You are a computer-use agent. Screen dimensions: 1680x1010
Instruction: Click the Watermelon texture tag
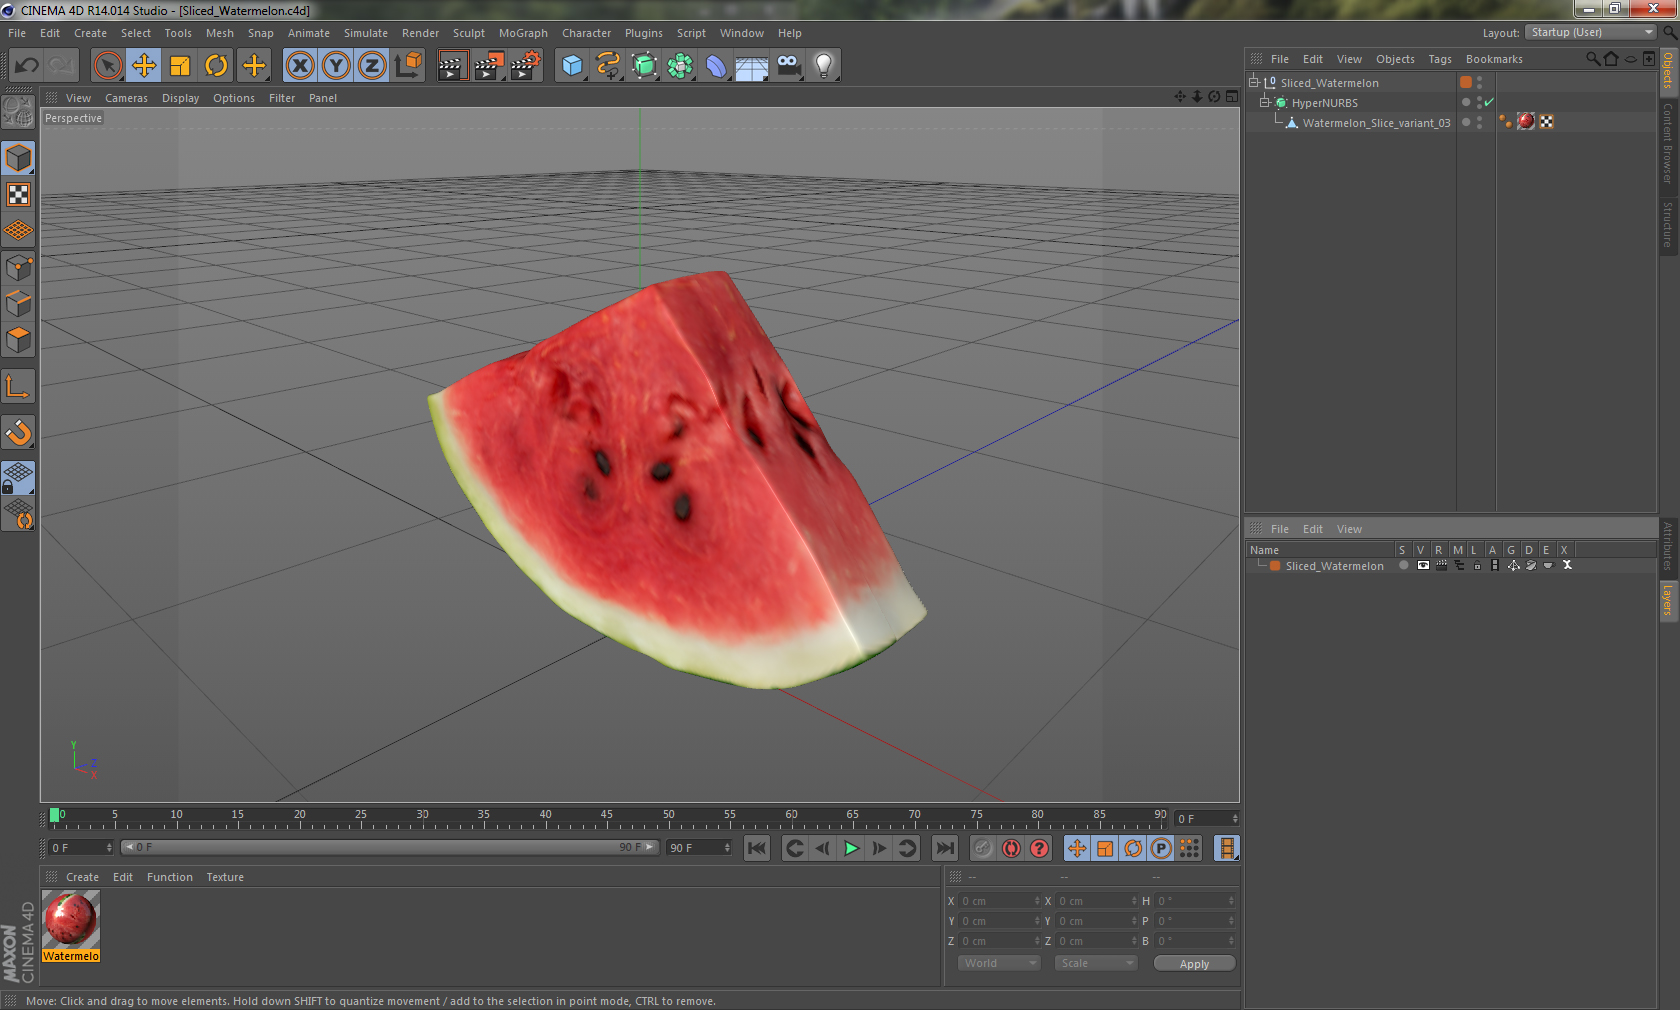pos(1526,122)
